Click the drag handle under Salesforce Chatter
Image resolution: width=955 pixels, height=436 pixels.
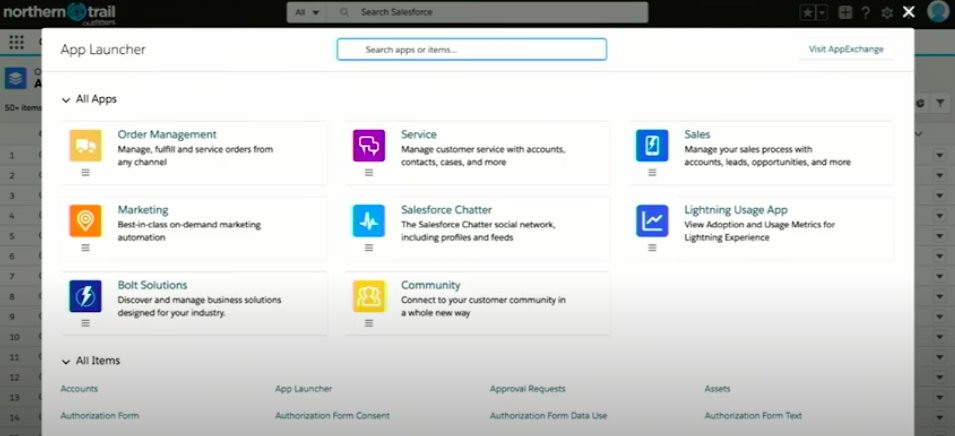coord(368,248)
